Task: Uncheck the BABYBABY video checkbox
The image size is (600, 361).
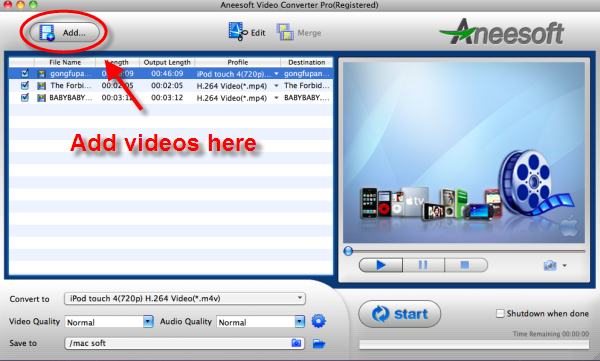Action: [x=25, y=97]
